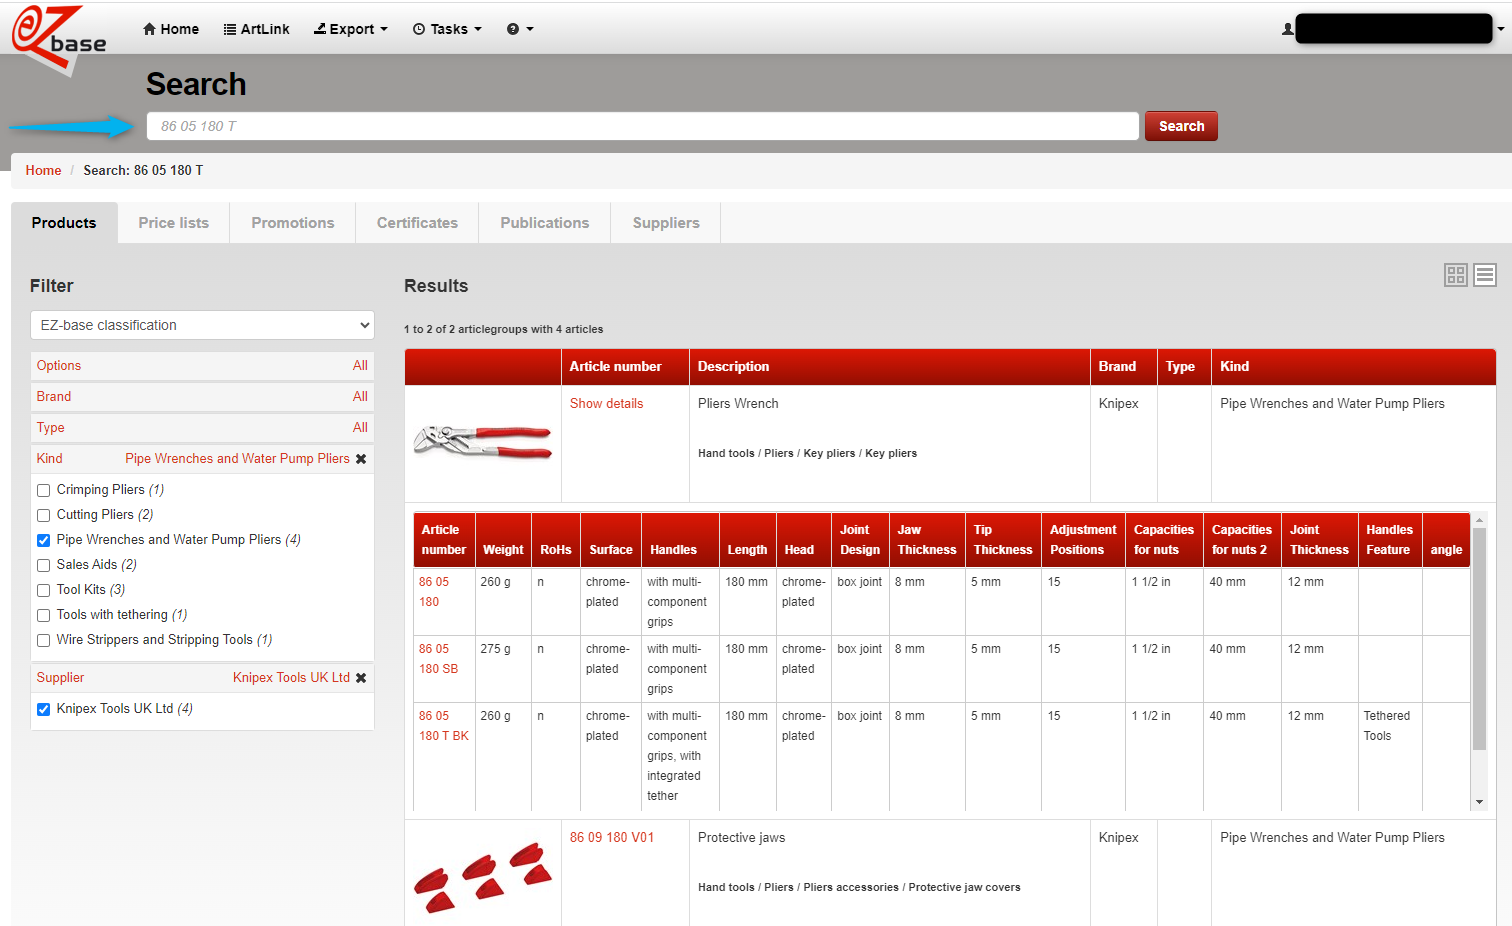Image resolution: width=1512 pixels, height=926 pixels.
Task: Click the Adjustment Positions column header
Action: (x=1083, y=540)
